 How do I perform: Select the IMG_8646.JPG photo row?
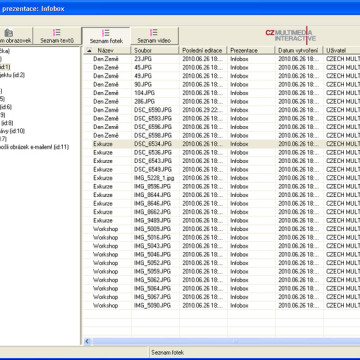point(221,203)
